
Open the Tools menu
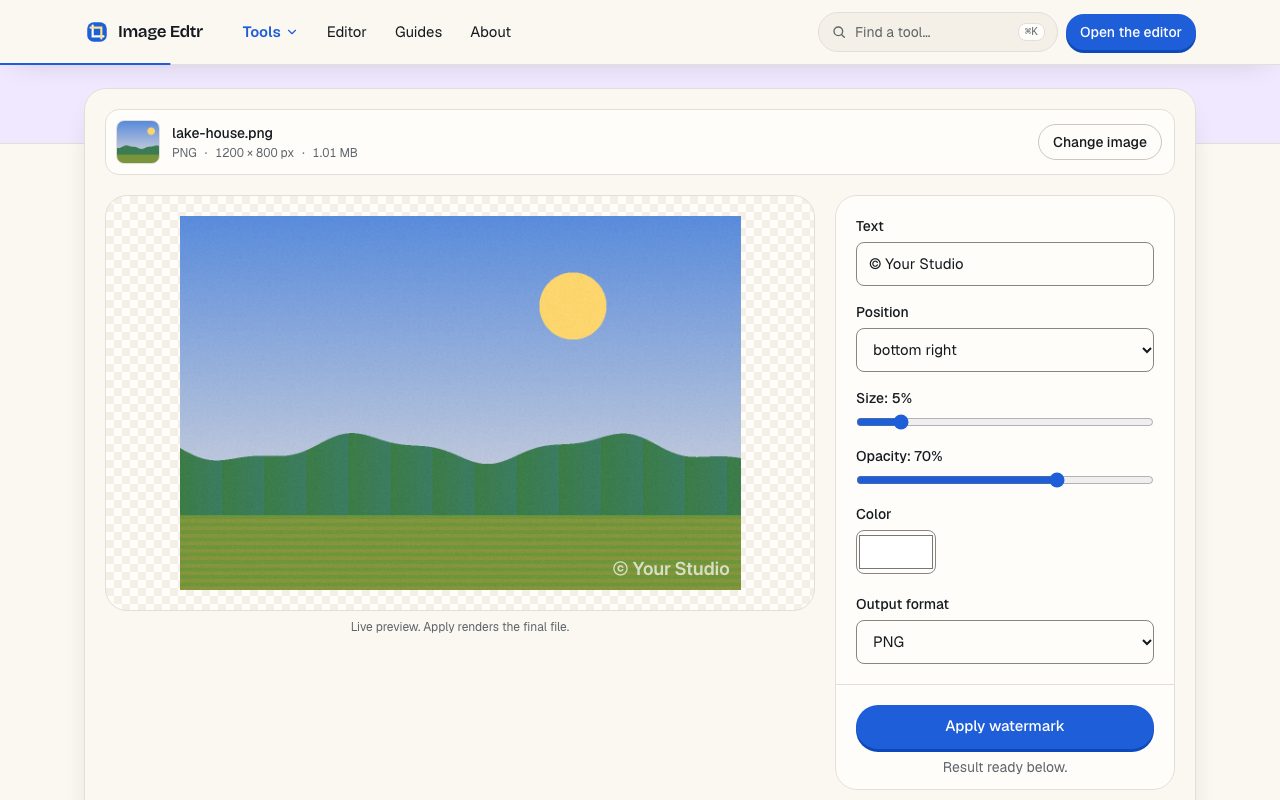coord(270,32)
